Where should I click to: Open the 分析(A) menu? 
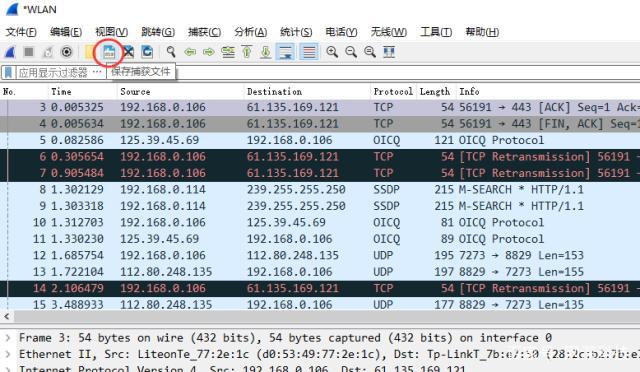(250, 32)
